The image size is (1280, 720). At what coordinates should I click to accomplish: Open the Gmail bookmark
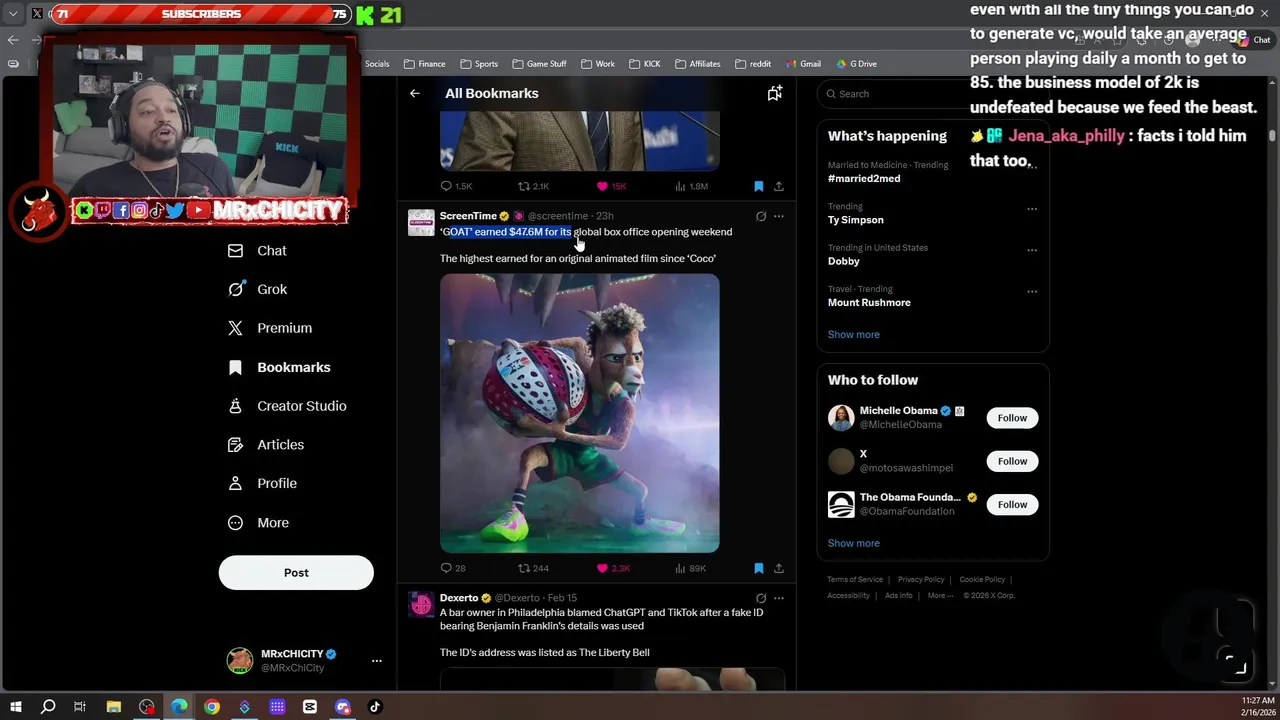[x=804, y=64]
